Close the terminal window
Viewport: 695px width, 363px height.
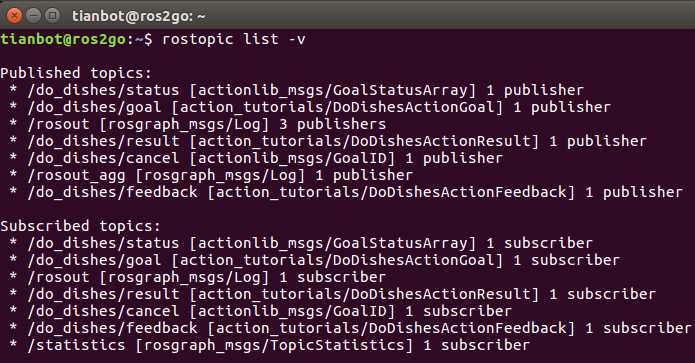click(15, 16)
